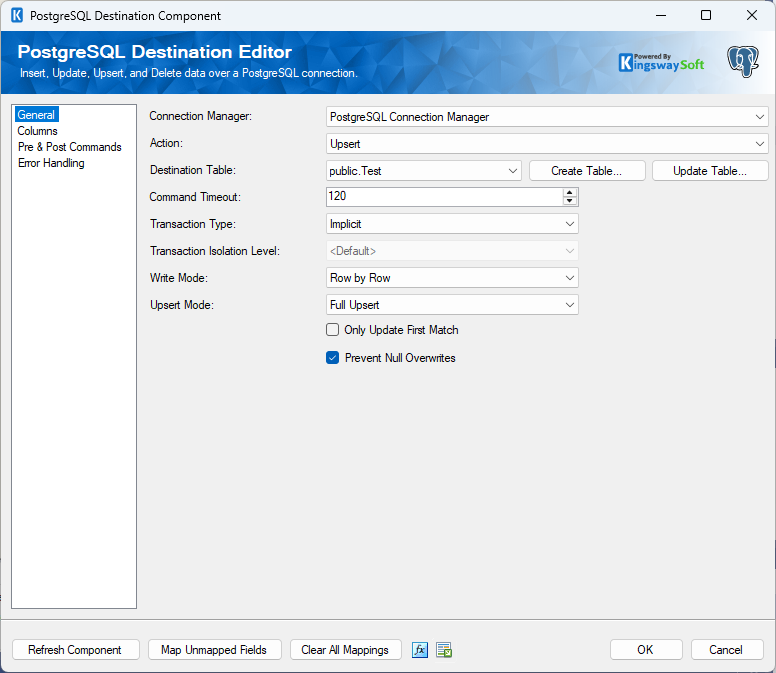Image resolution: width=776 pixels, height=673 pixels.
Task: Expand the Transaction Type dropdown
Action: [452, 224]
